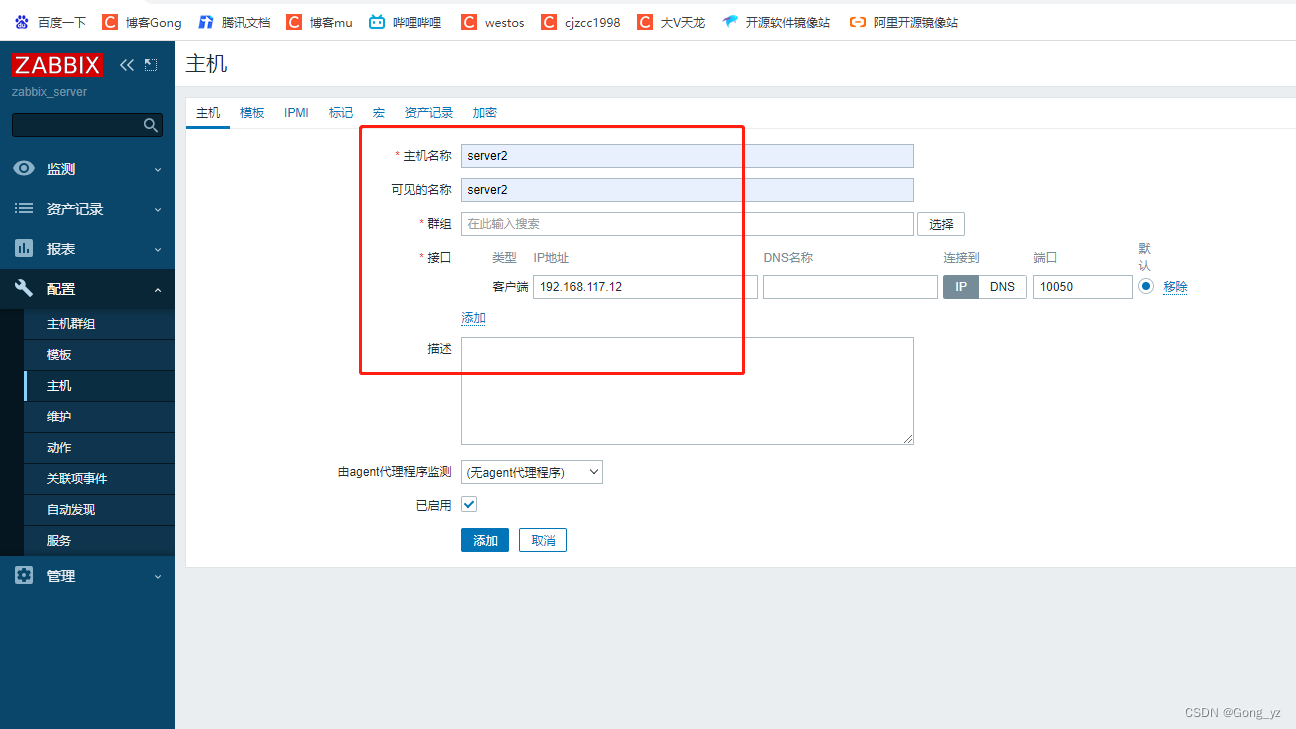Open the 百度一下 bookmark
The image size is (1296, 729).
coord(51,22)
